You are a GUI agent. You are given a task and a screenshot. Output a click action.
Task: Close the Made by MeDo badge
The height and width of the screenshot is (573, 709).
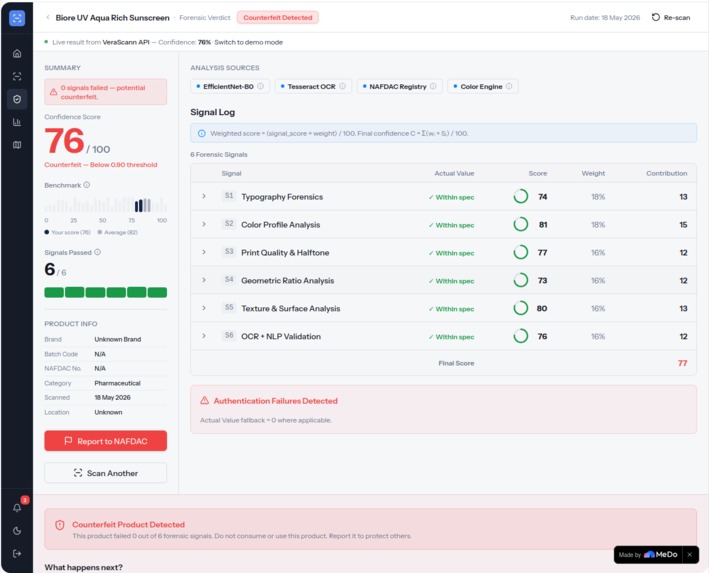690,554
